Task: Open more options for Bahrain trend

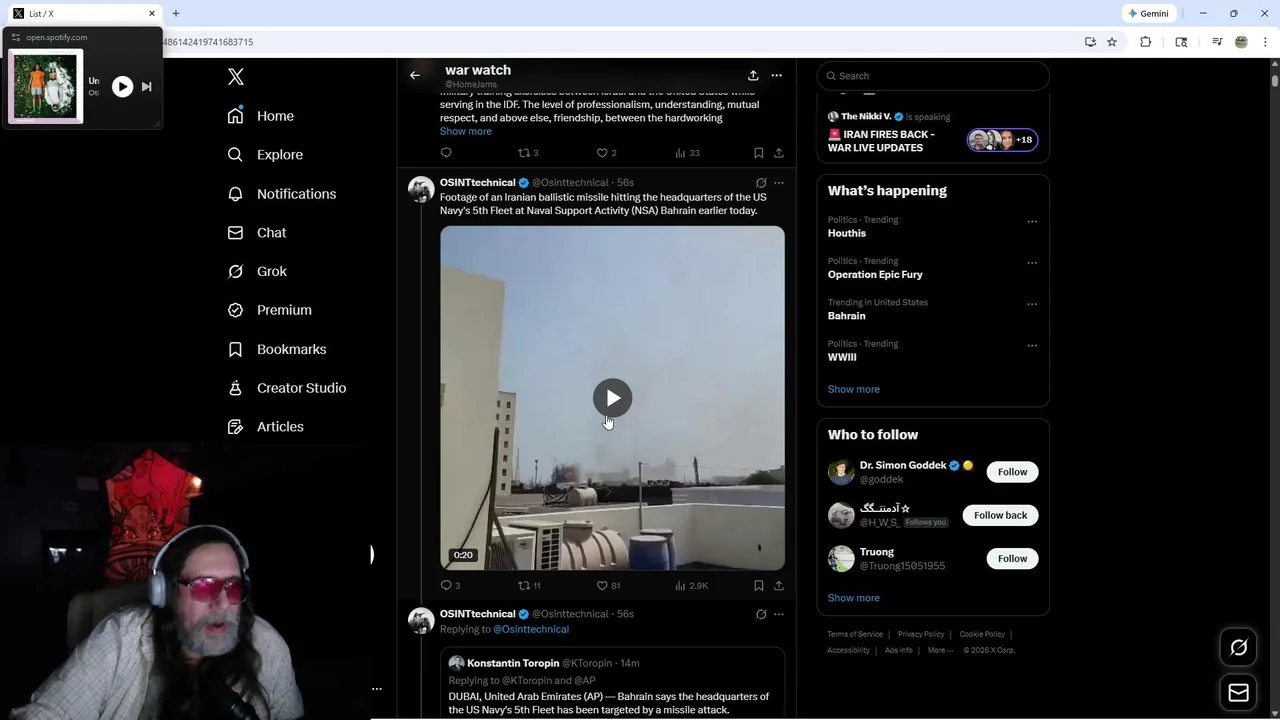Action: [1032, 304]
